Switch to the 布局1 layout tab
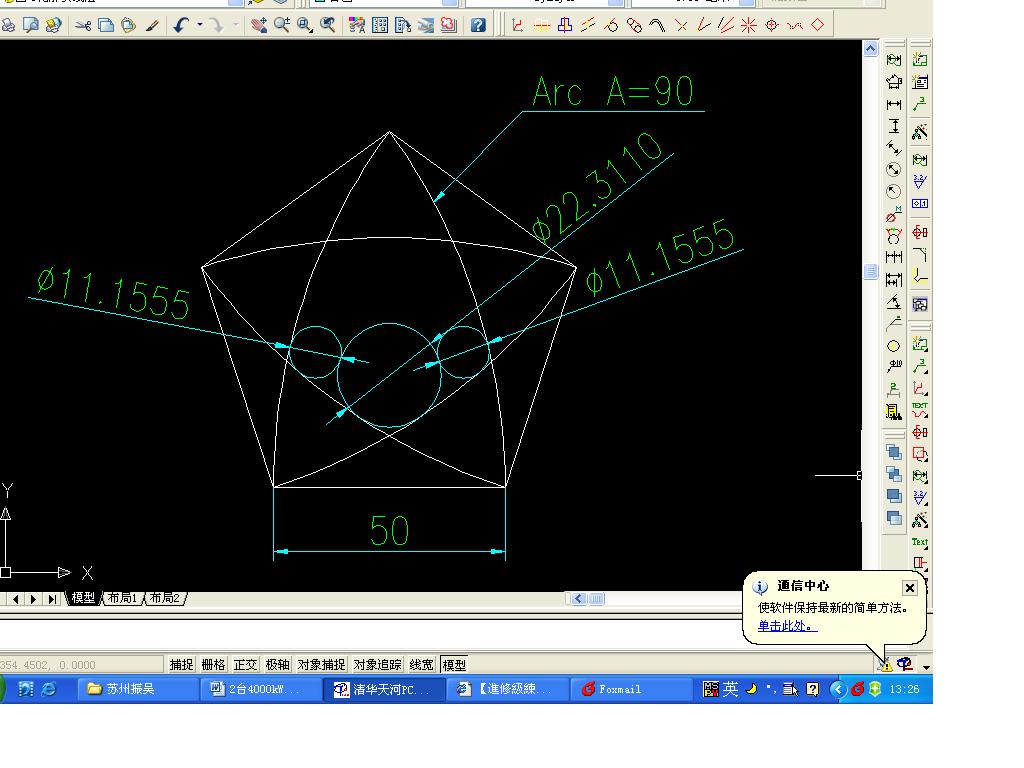Screen dimensions: 1024x768 tap(122, 598)
